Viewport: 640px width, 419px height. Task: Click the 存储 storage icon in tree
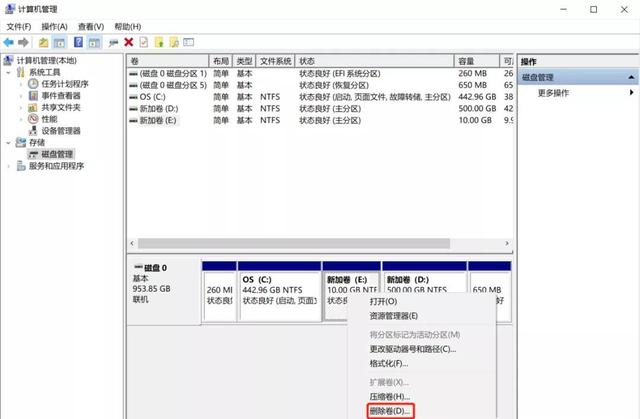click(21, 142)
